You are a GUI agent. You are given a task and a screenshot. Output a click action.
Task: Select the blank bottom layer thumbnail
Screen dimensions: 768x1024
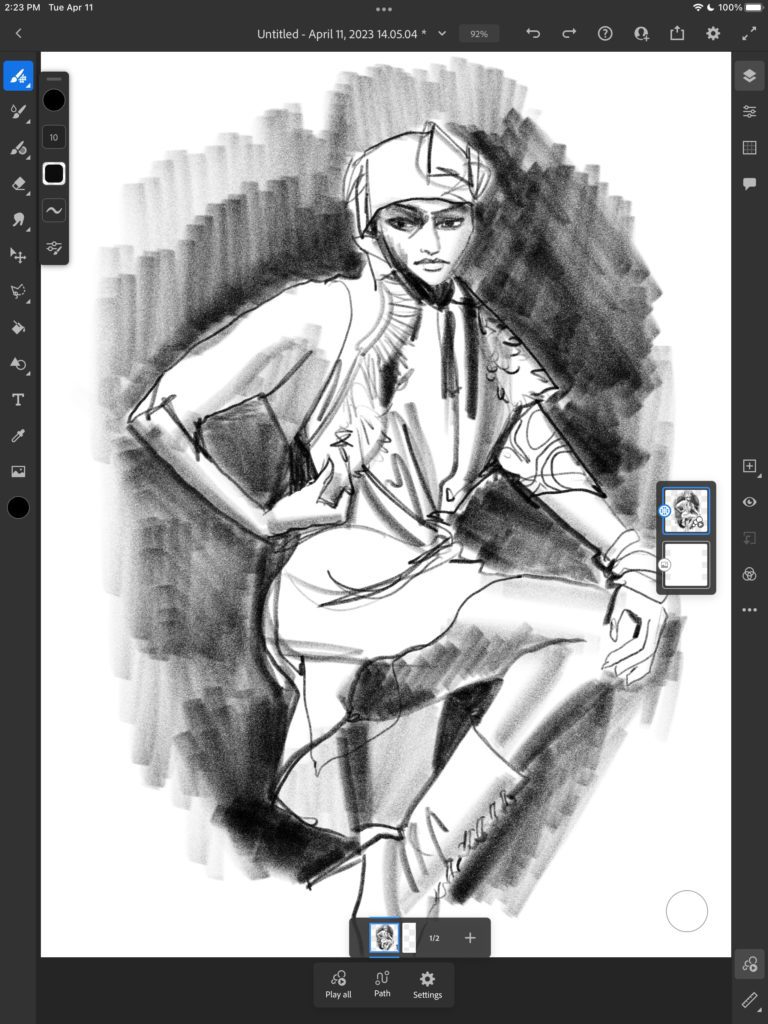point(686,564)
